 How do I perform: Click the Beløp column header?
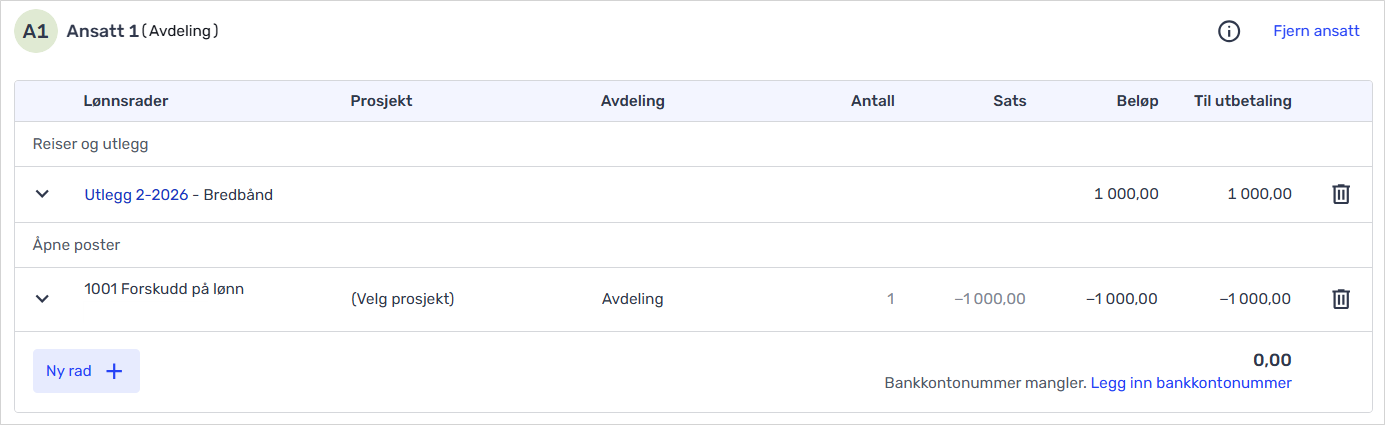click(1137, 101)
